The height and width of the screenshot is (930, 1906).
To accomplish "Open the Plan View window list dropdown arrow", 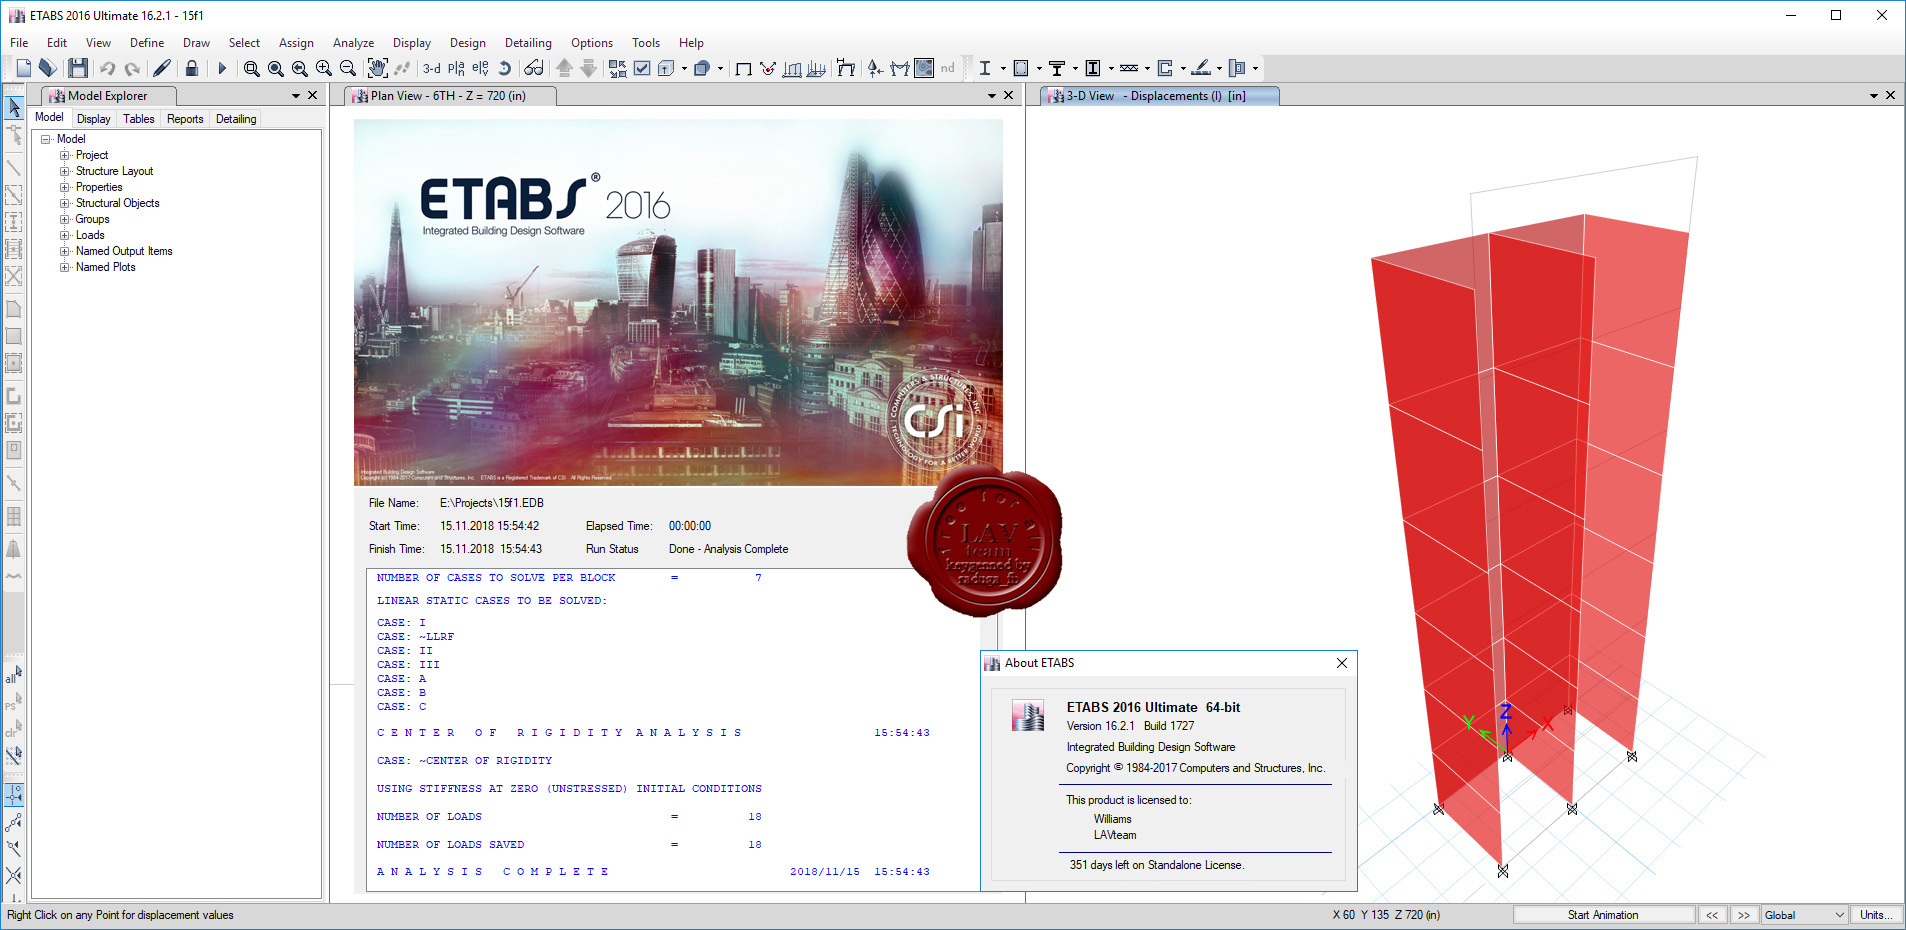I will point(992,96).
